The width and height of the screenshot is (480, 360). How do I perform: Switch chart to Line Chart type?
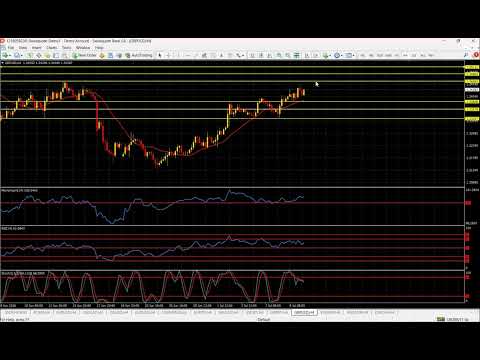point(270,55)
